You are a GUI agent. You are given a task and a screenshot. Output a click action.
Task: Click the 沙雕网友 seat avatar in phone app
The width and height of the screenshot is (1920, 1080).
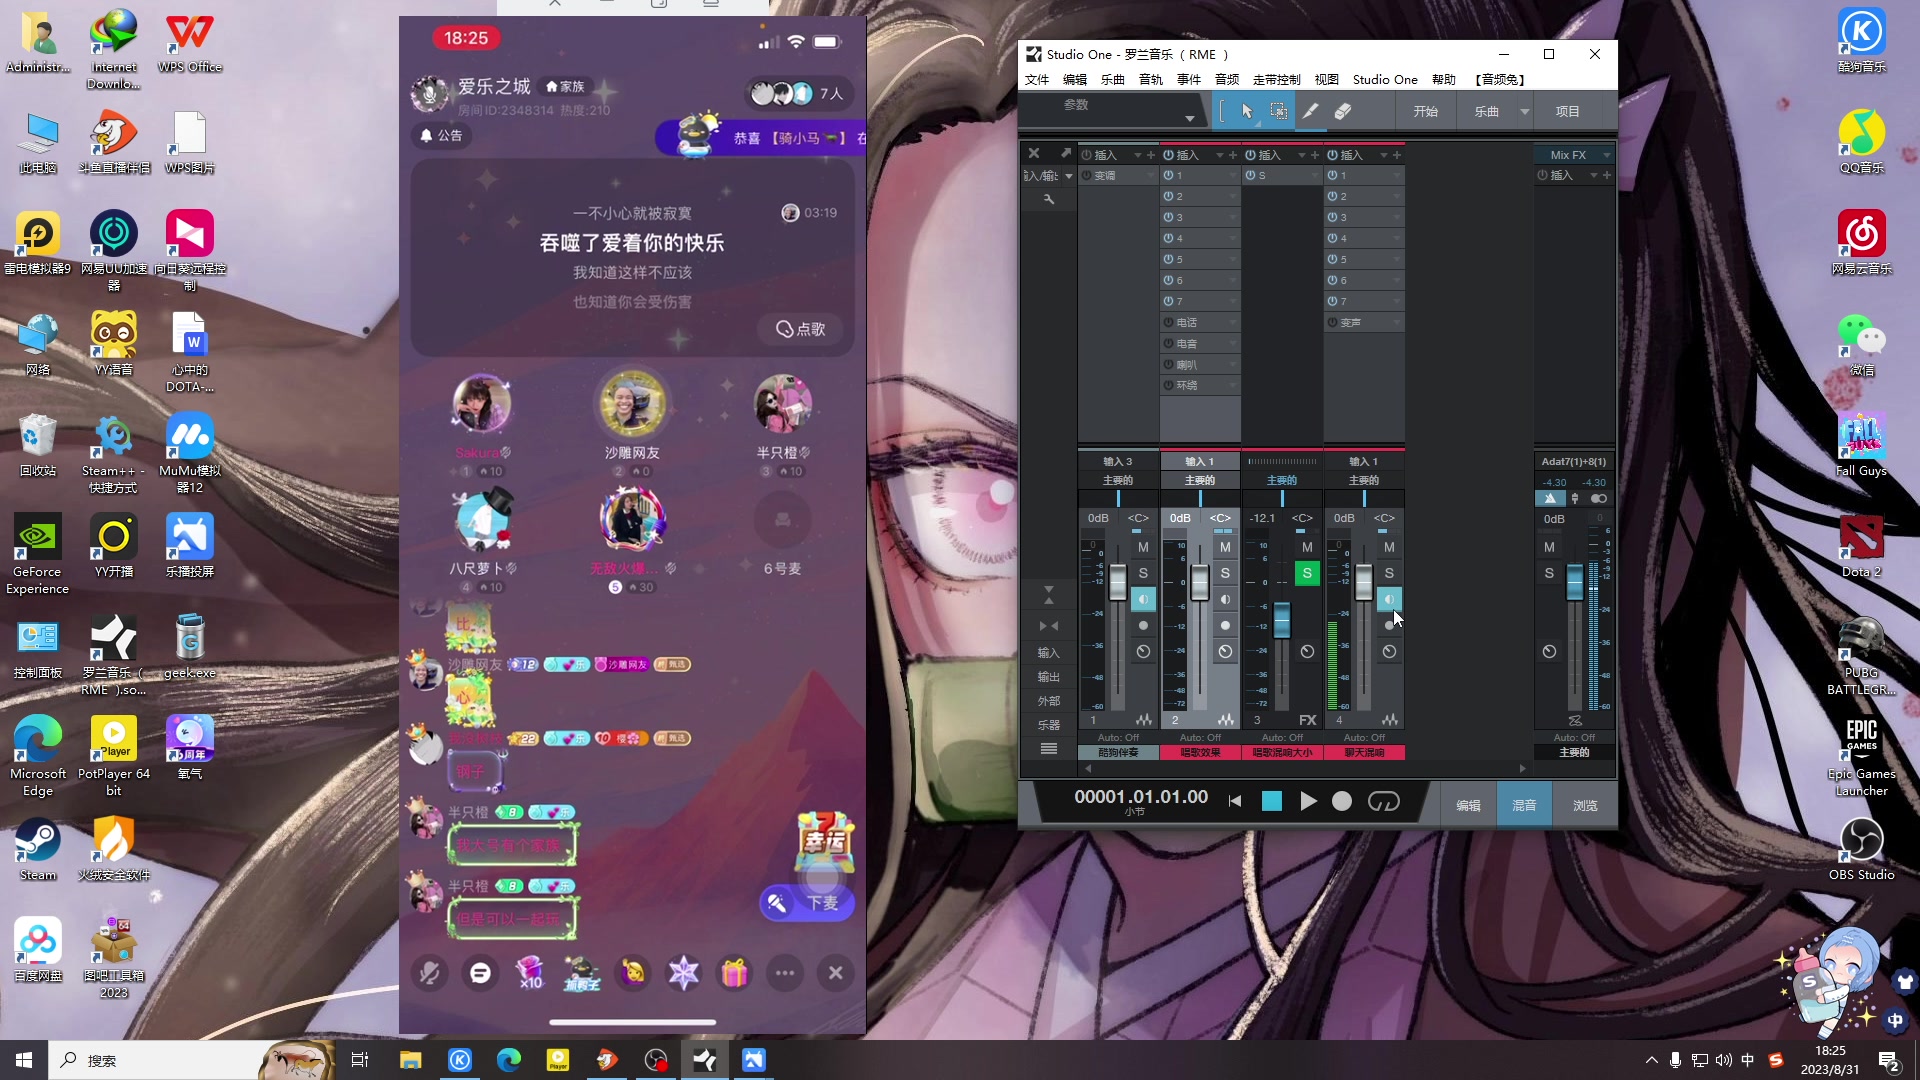point(632,403)
